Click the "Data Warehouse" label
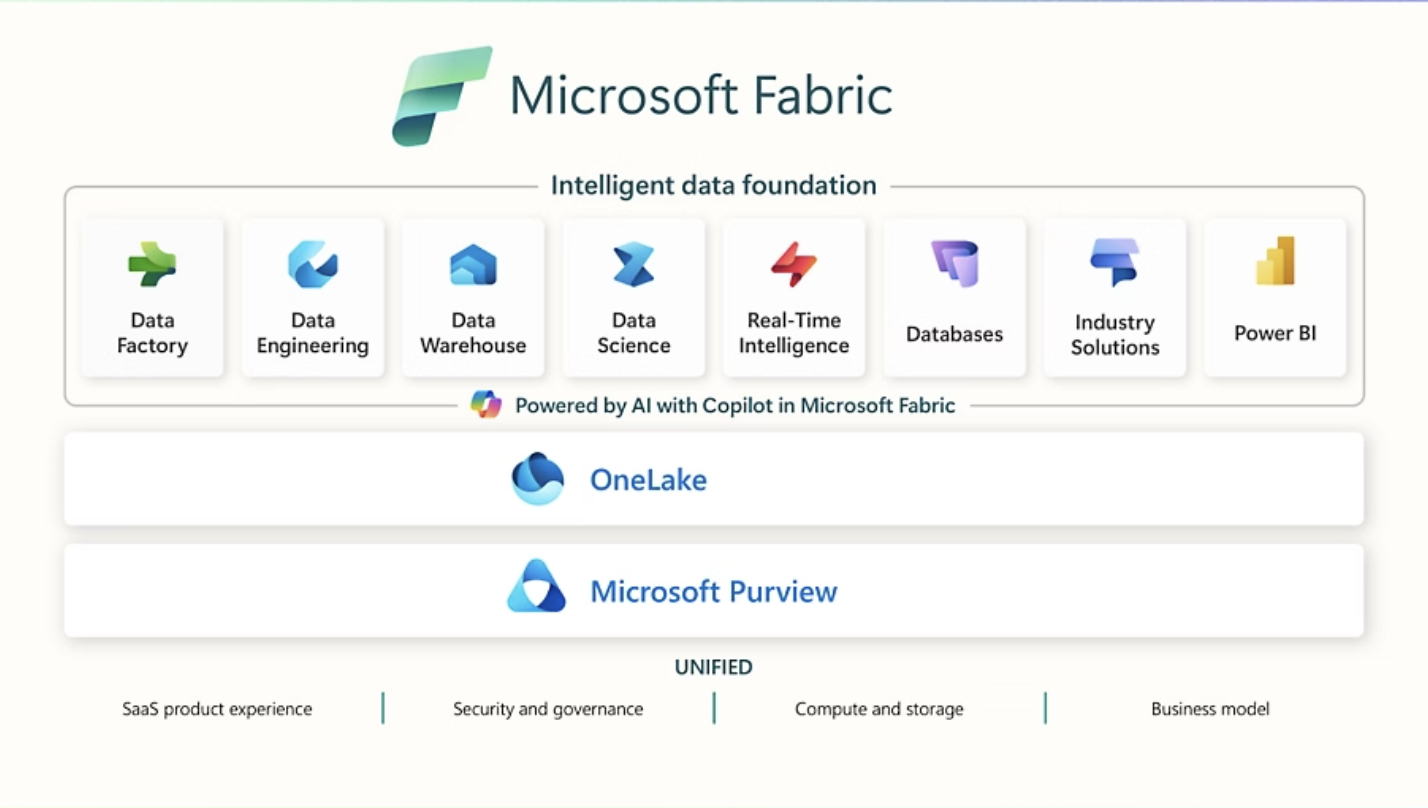 tap(473, 333)
